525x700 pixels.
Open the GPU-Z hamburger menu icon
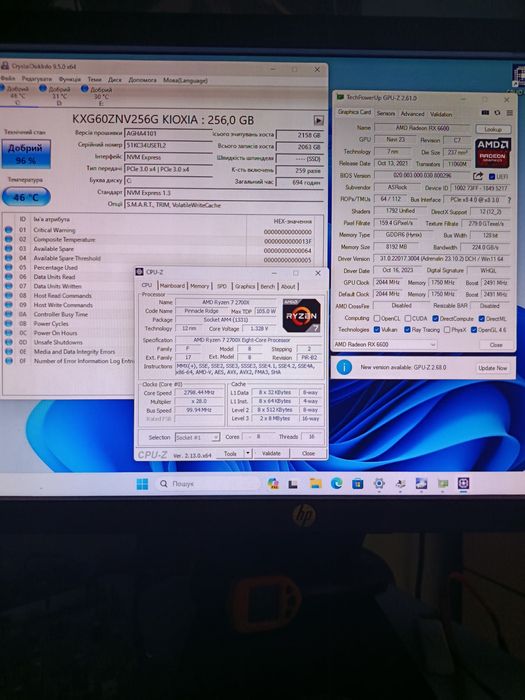point(509,113)
